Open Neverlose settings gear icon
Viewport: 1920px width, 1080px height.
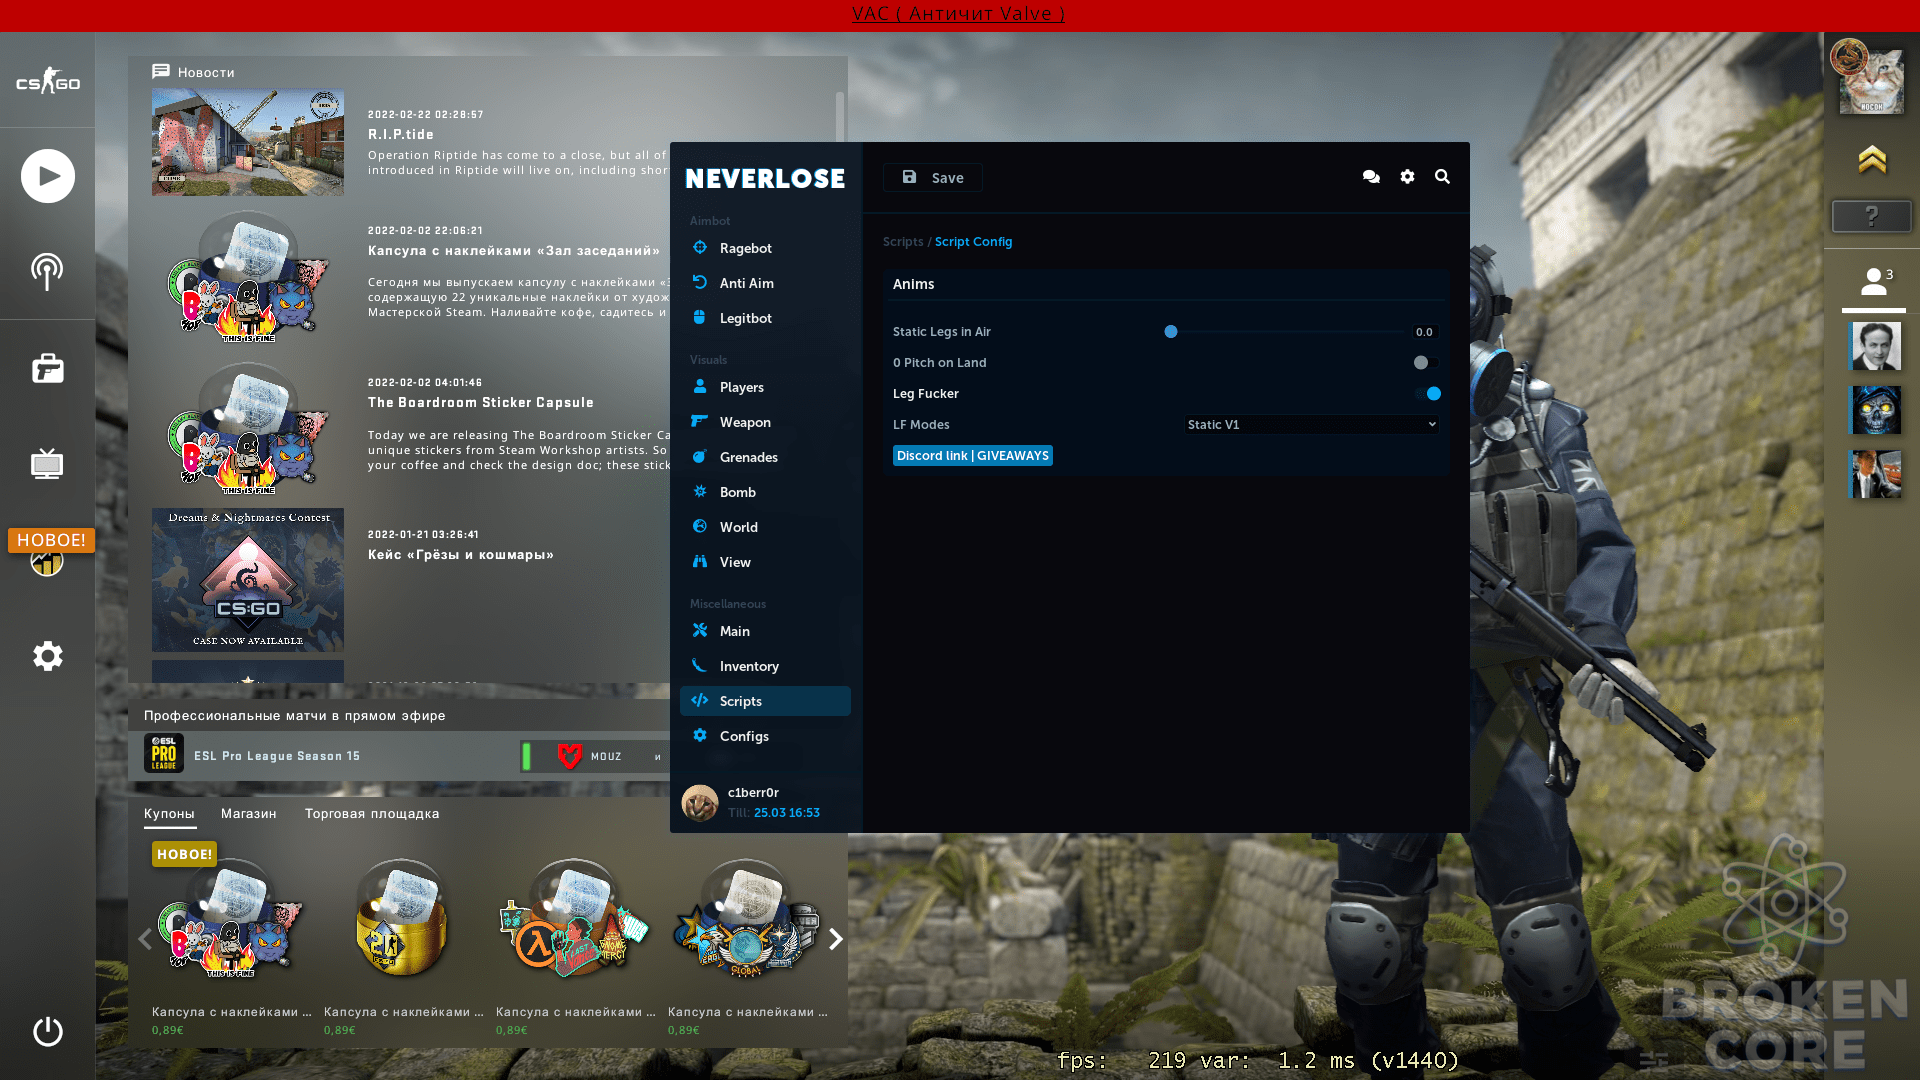coord(1407,177)
